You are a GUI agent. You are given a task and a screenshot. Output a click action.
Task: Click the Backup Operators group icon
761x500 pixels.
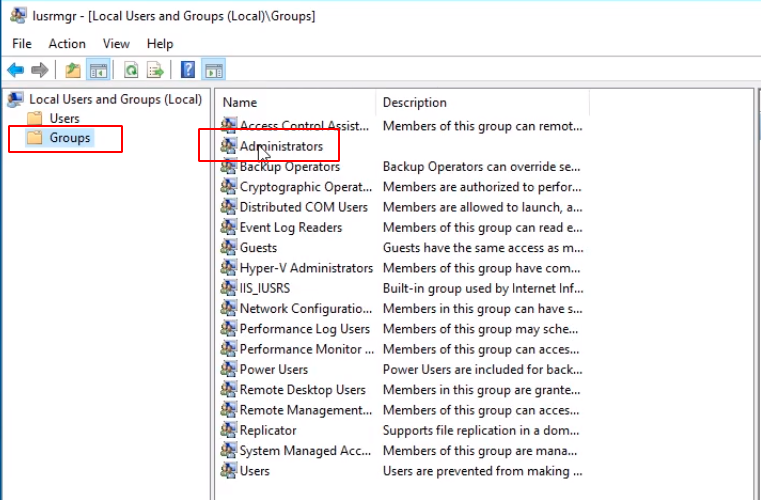click(229, 167)
